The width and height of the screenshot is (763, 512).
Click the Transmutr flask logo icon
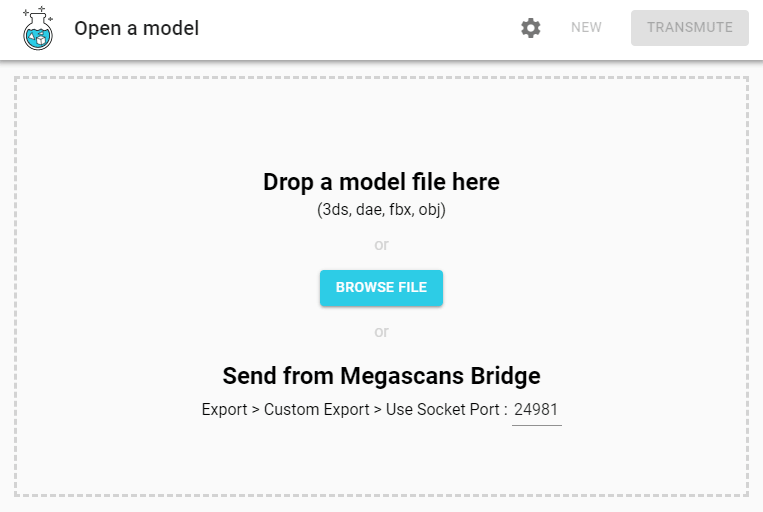click(38, 28)
